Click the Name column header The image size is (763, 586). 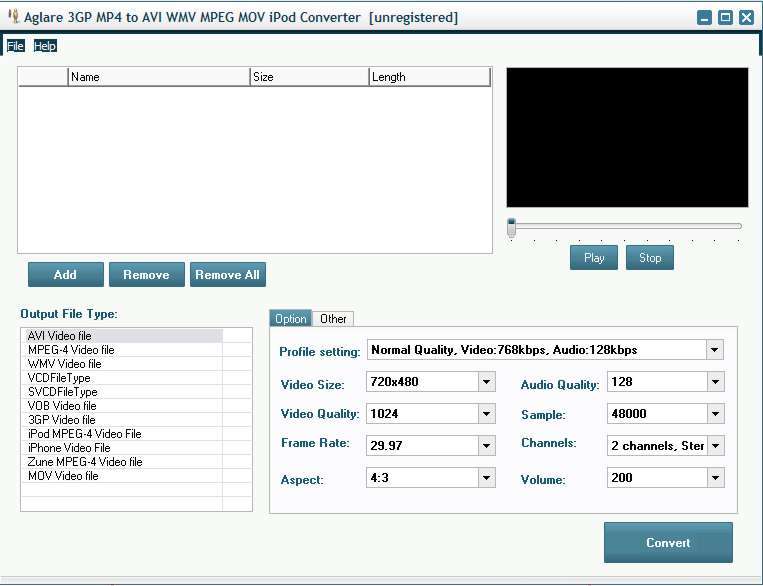coord(158,77)
